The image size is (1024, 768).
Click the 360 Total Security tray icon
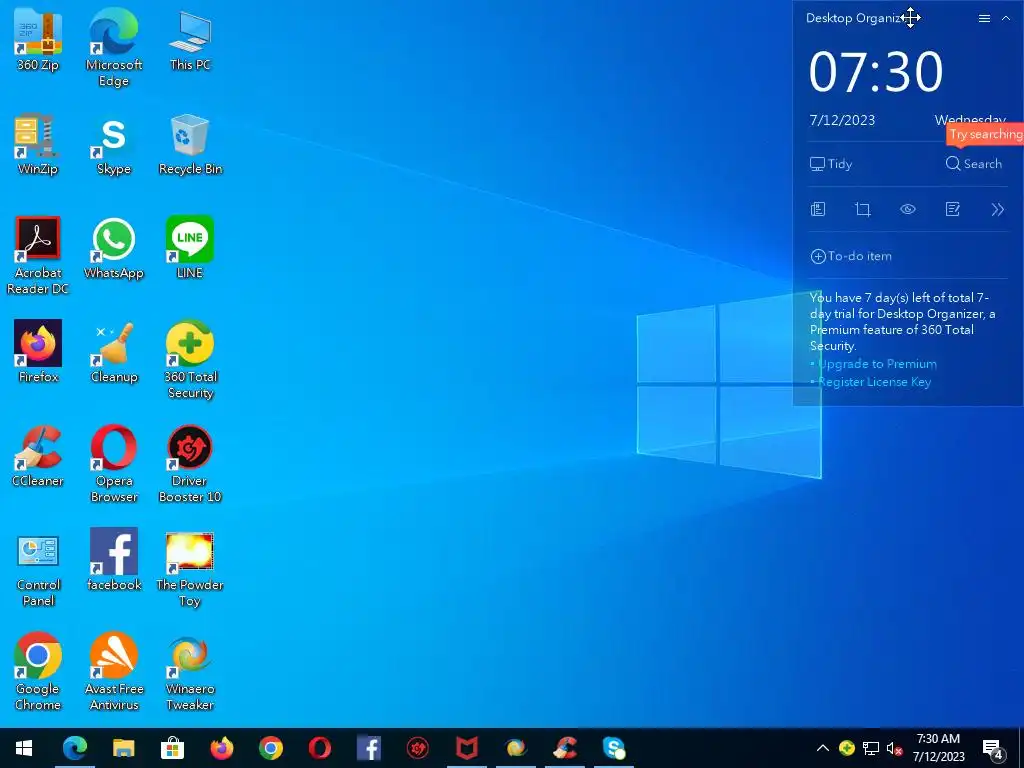[x=846, y=748]
